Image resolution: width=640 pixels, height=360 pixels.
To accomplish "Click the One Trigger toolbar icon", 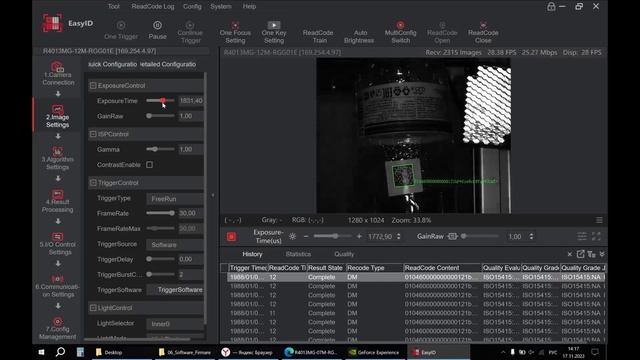I will (x=121, y=26).
